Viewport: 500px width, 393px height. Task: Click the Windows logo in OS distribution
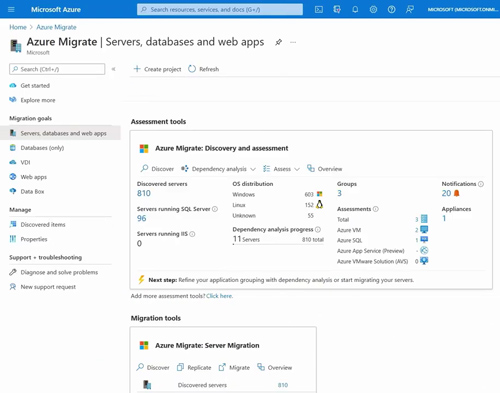319,194
